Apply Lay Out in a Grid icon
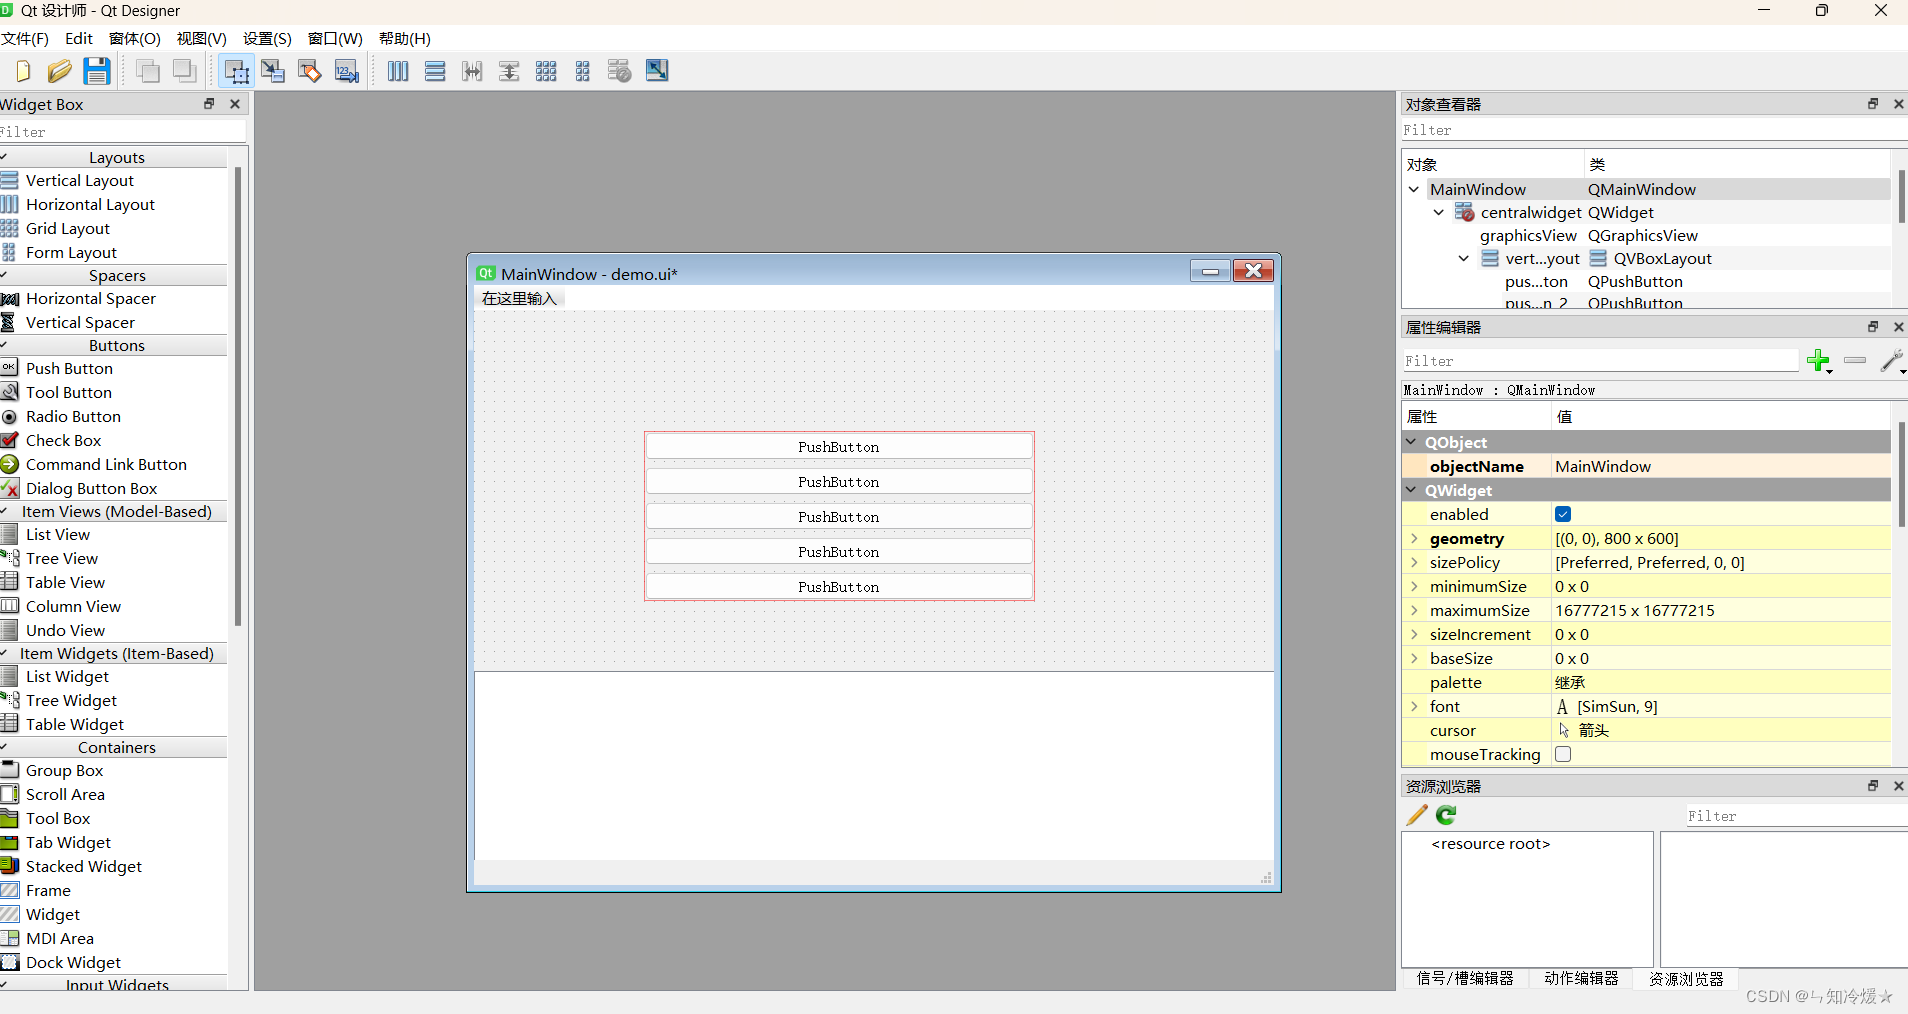1908x1014 pixels. [546, 71]
